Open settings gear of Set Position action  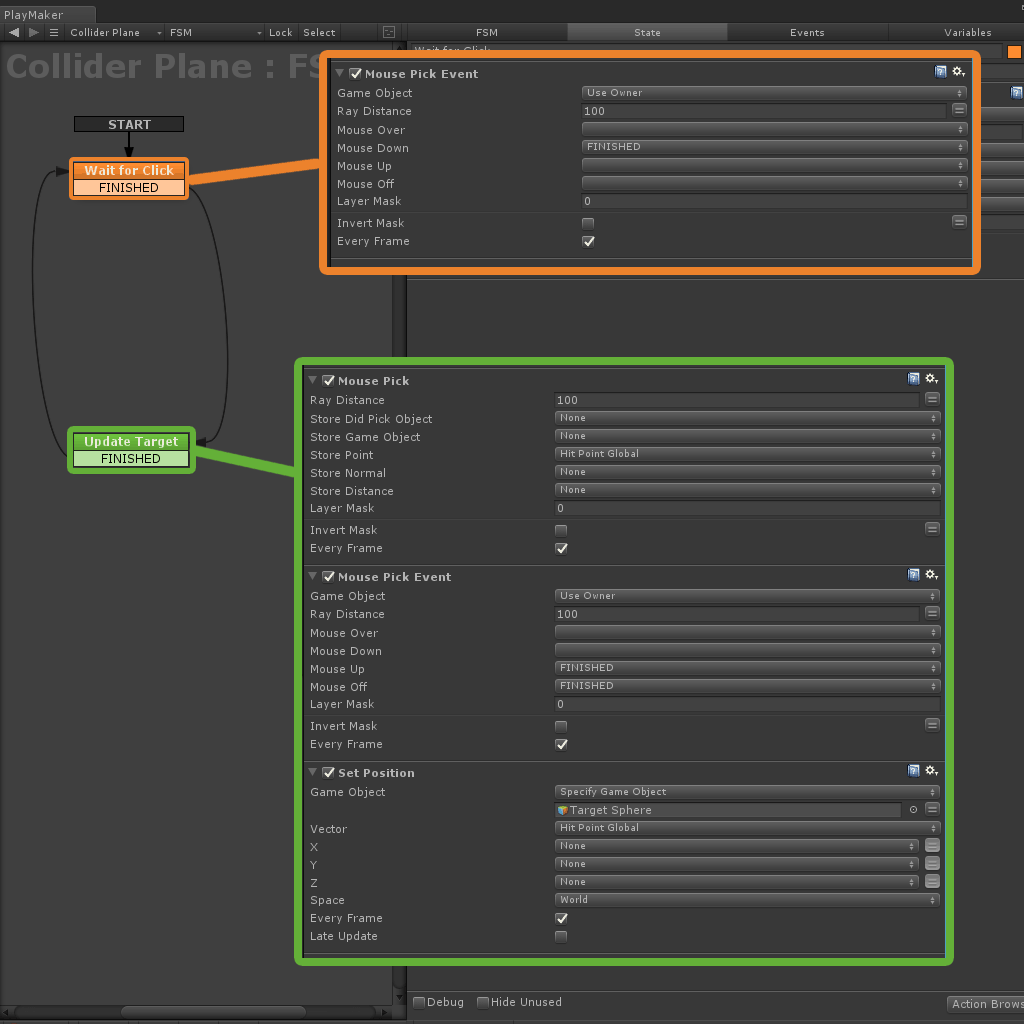click(x=931, y=771)
